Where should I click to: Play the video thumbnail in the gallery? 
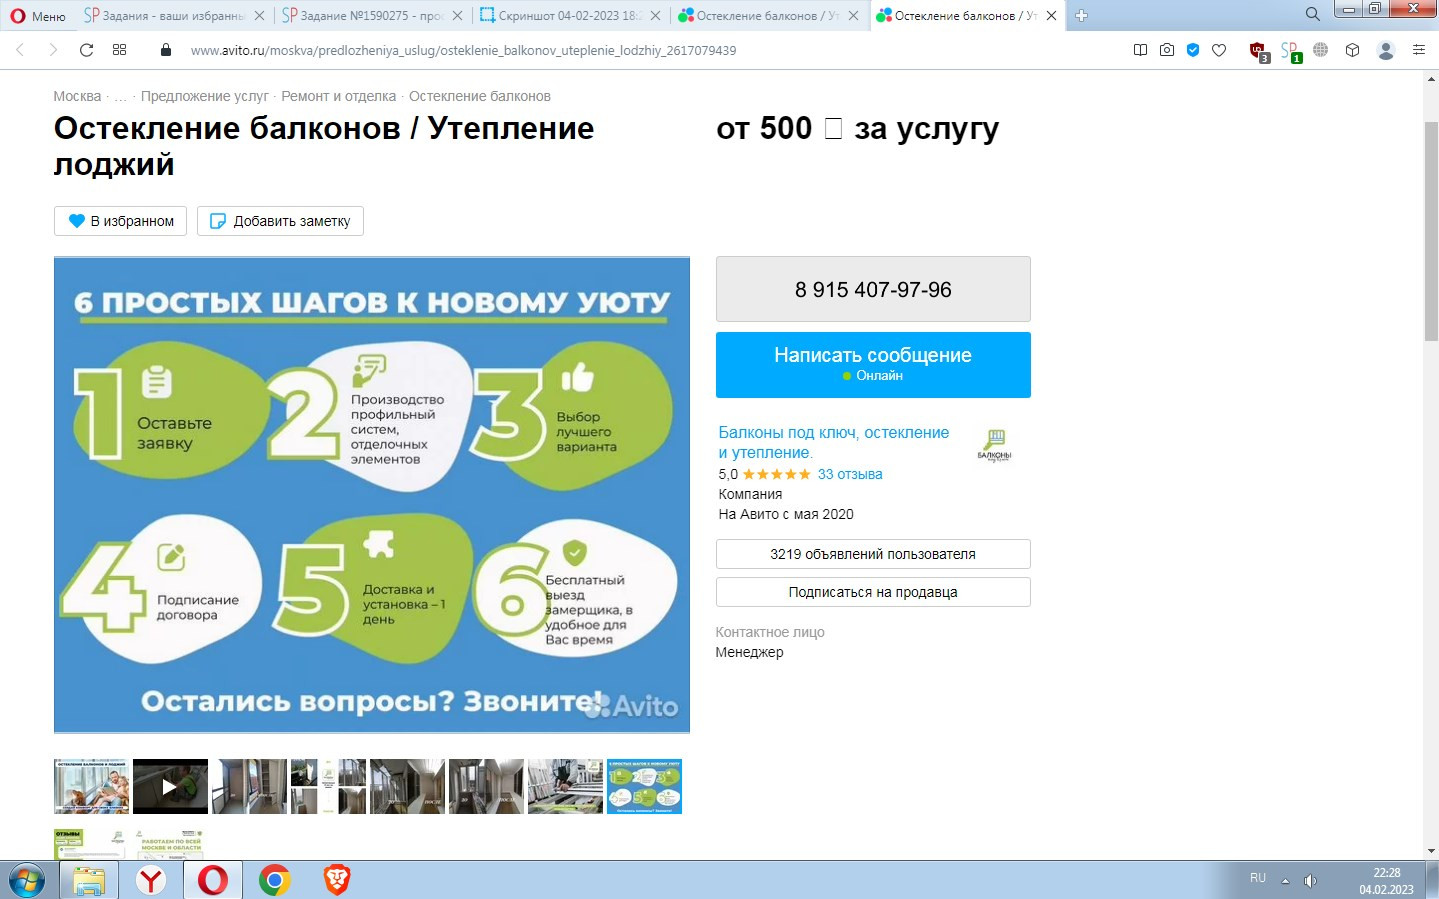pyautogui.click(x=170, y=786)
